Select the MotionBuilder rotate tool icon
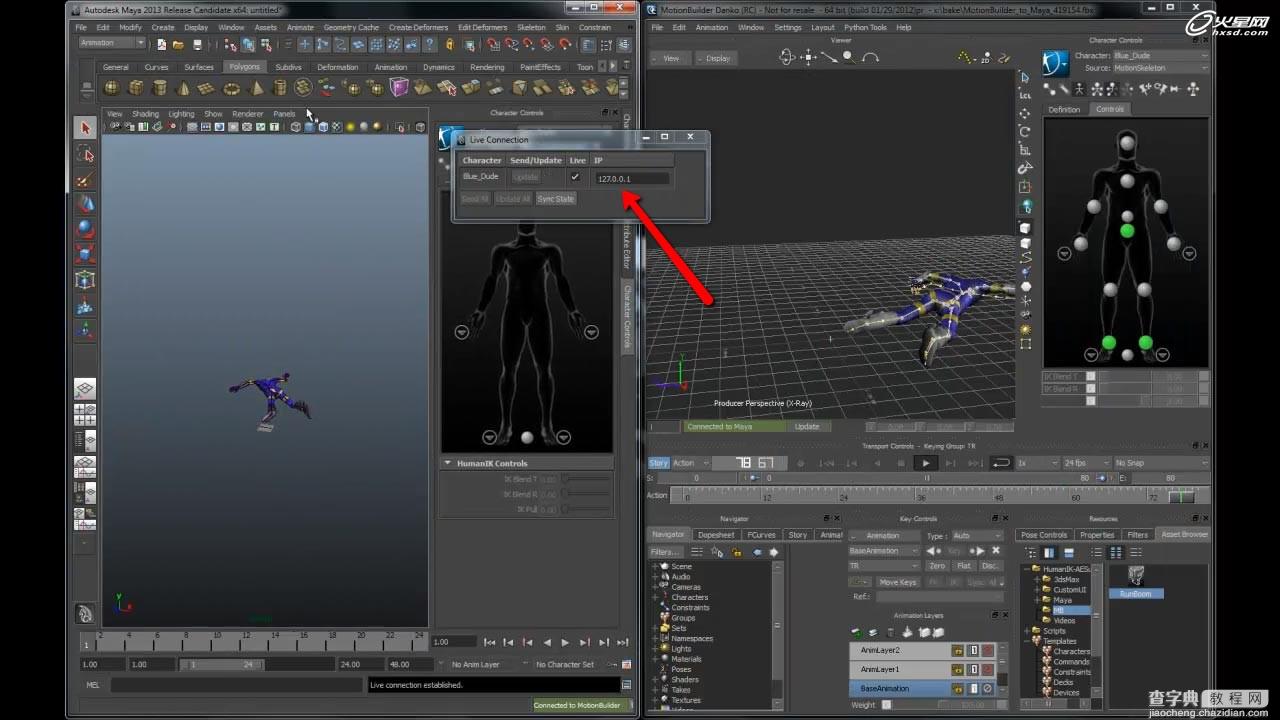This screenshot has width=1280, height=720. (x=1025, y=131)
